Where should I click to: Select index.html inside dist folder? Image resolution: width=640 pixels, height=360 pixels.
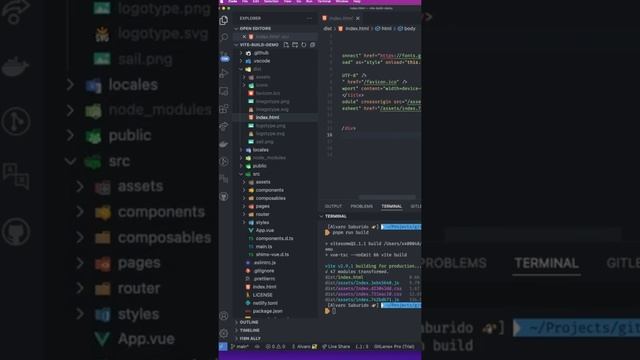tap(276, 118)
